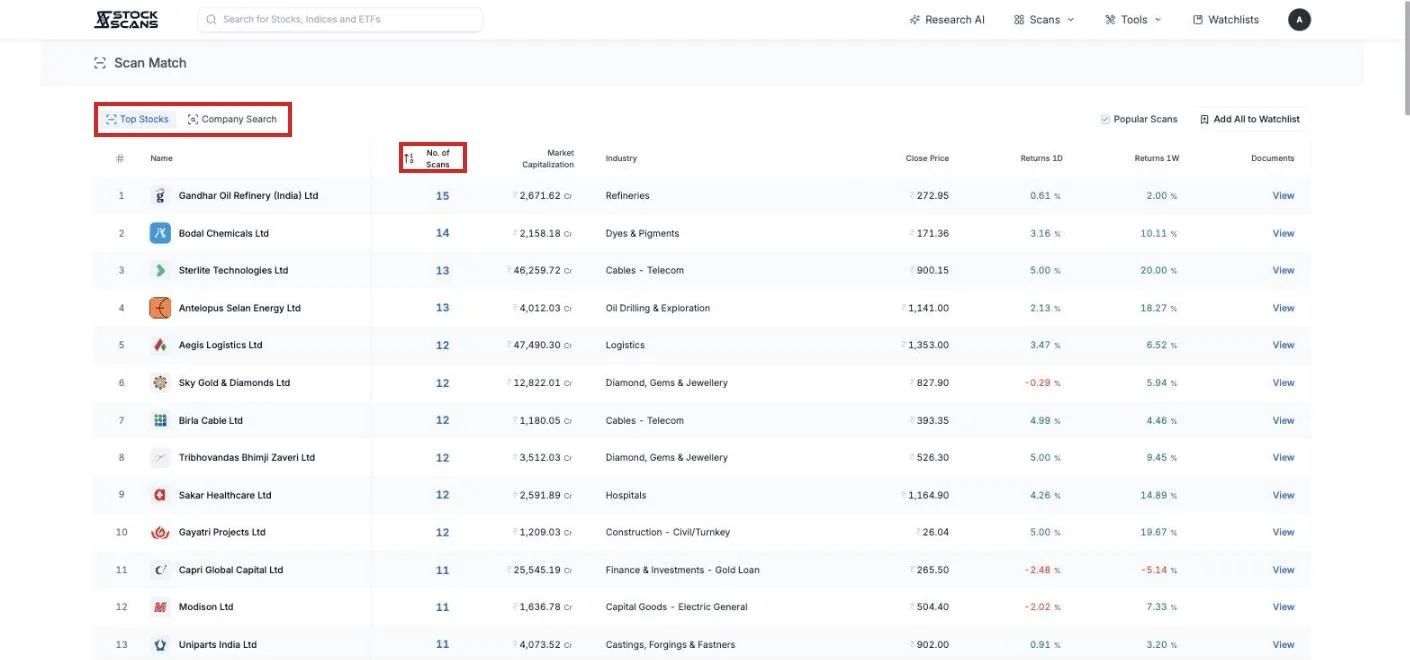Click 1W return value 20.00 %
Viewport: 1410px width, 660px height.
(1158, 270)
